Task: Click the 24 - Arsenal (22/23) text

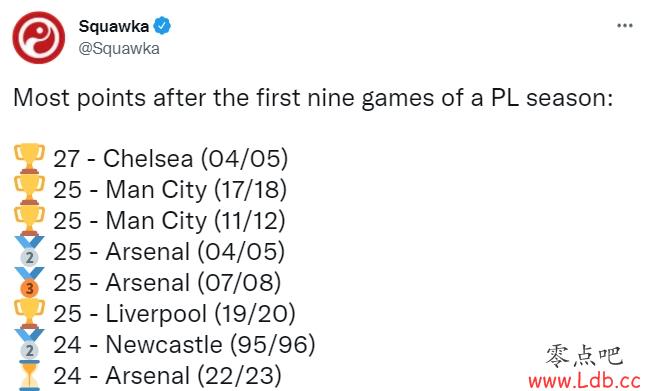Action: (x=167, y=376)
